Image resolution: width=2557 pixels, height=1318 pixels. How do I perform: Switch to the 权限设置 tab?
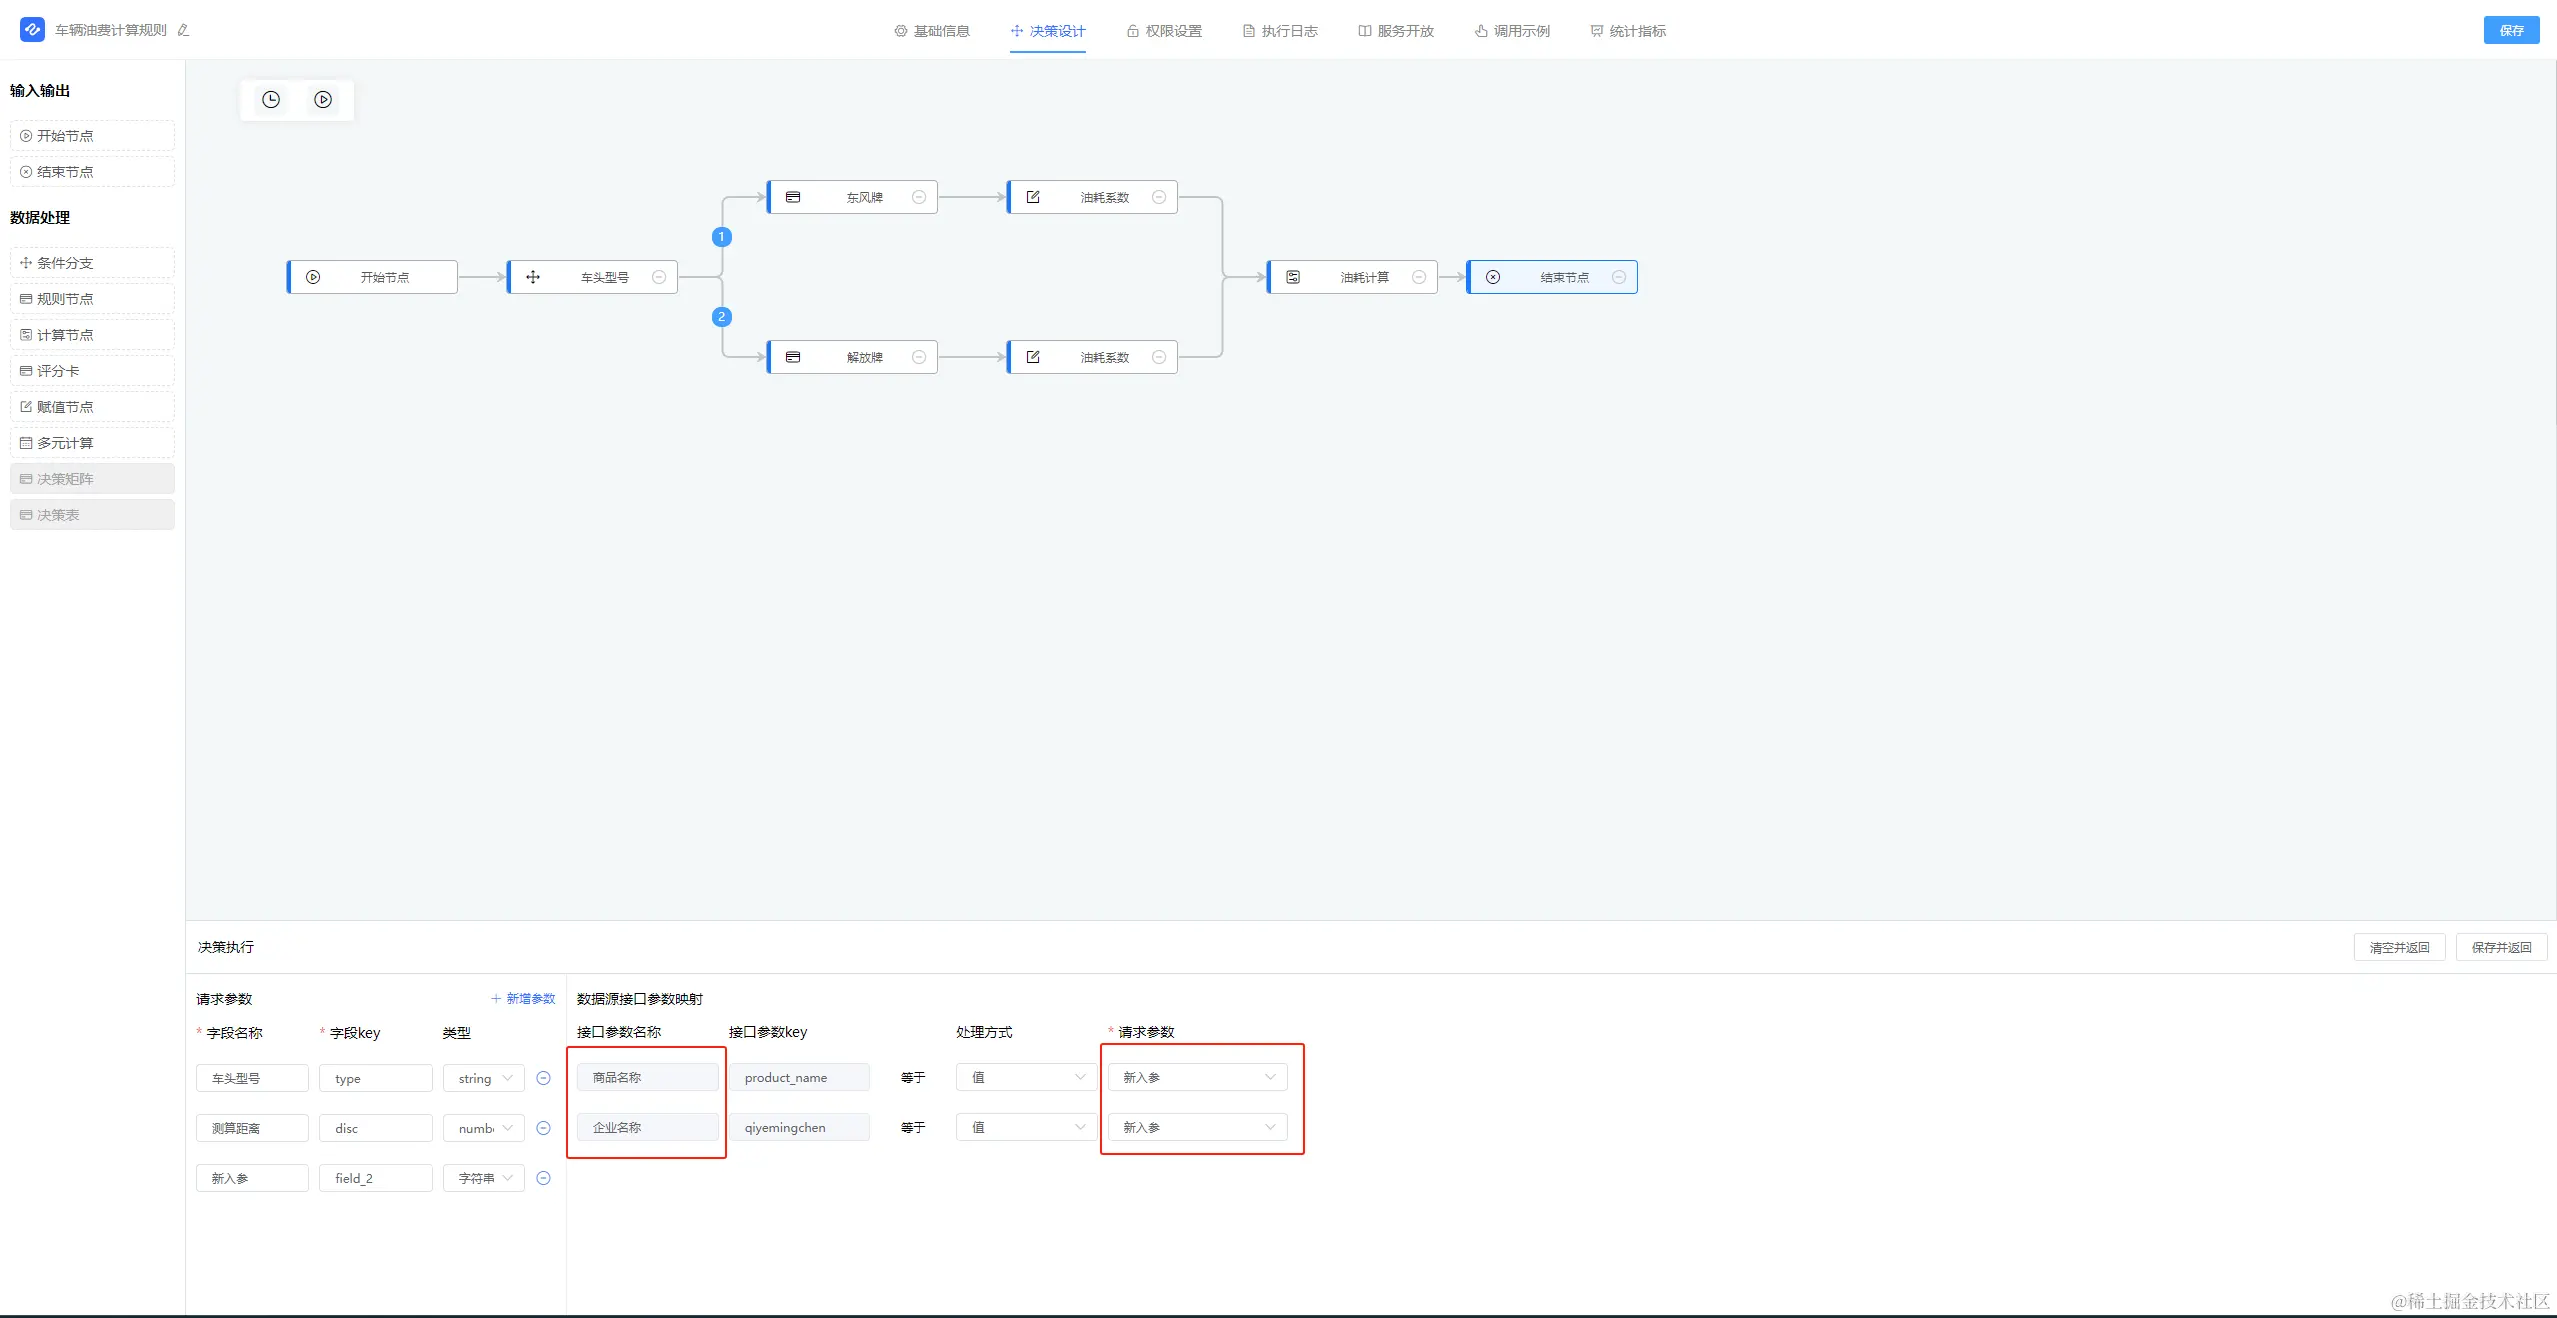(x=1164, y=31)
